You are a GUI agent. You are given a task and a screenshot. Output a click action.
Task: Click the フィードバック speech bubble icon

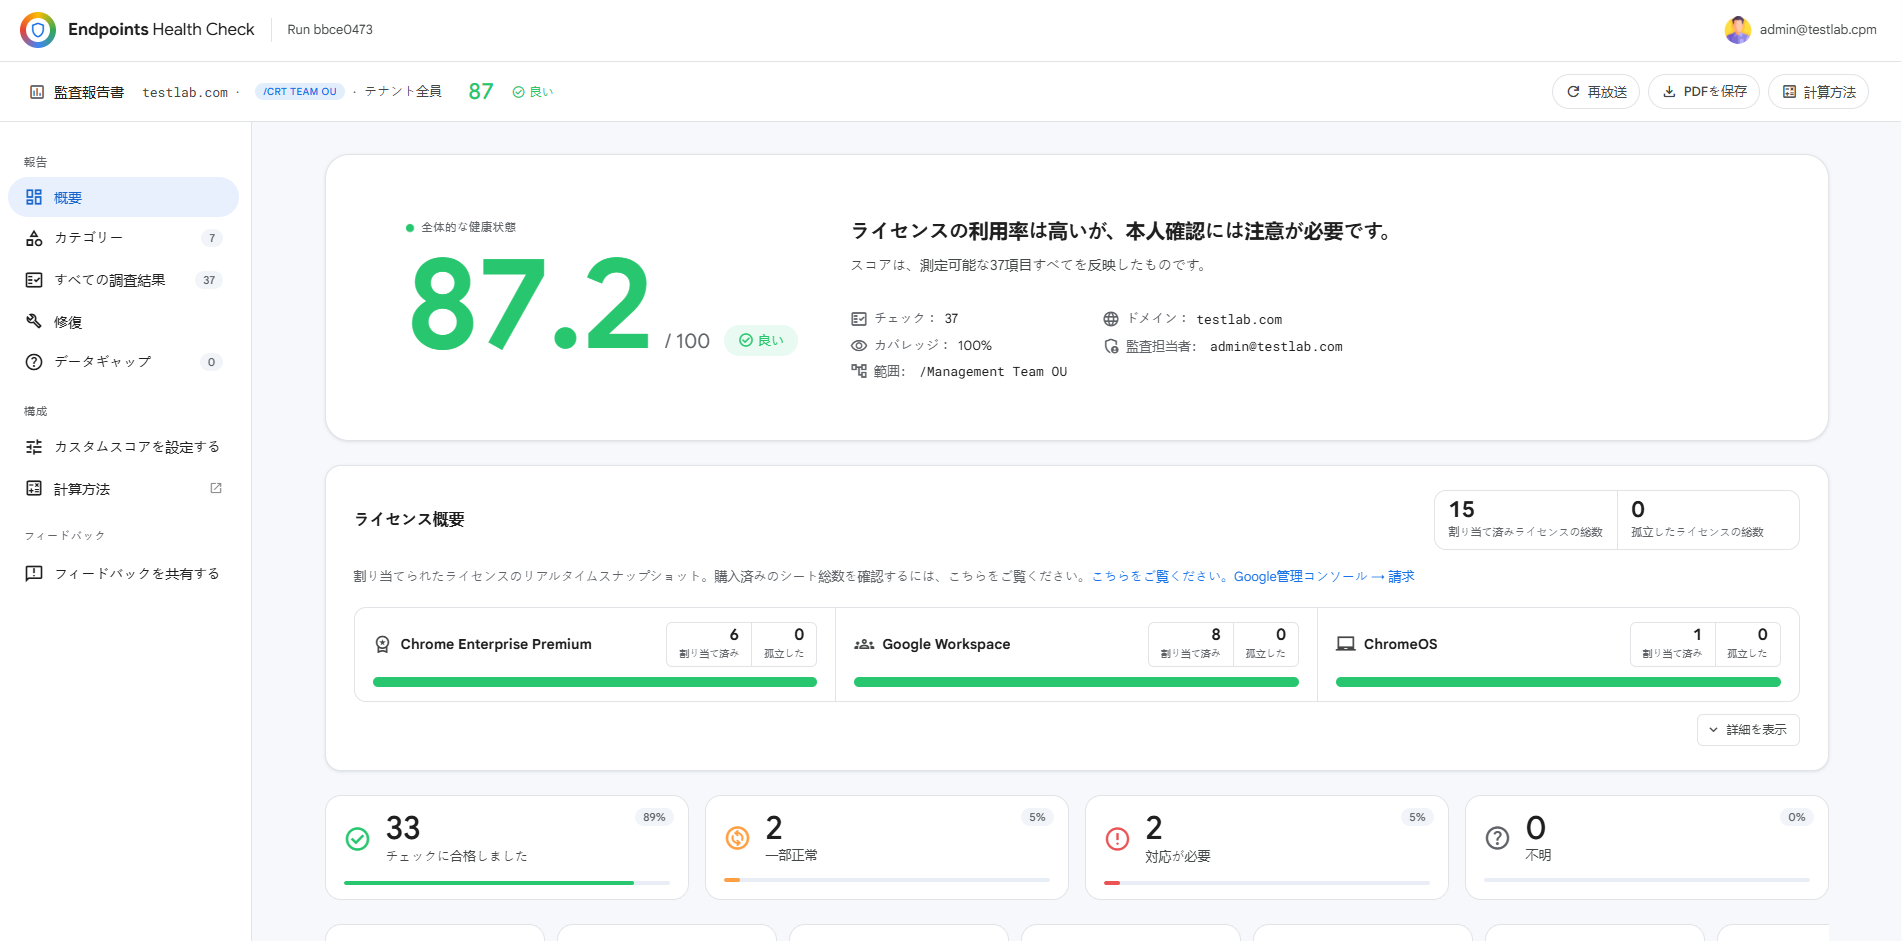[34, 574]
